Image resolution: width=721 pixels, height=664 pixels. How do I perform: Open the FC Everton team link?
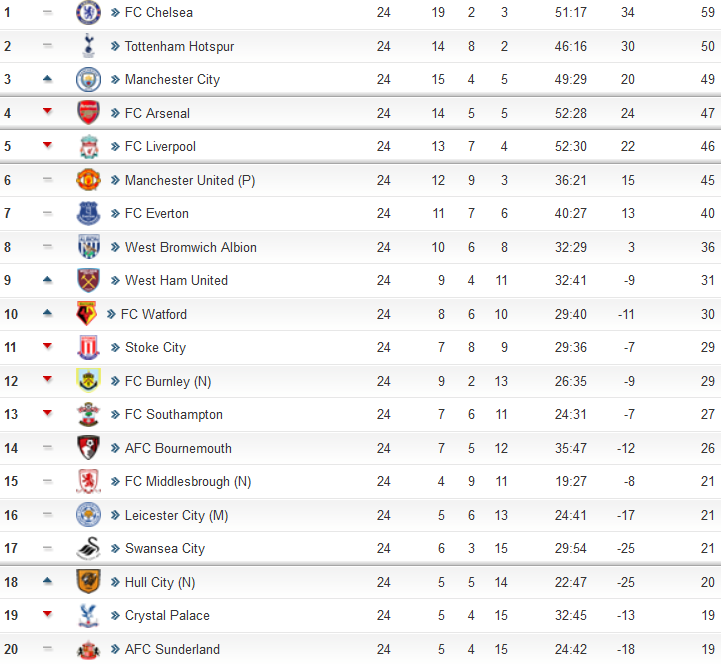point(157,213)
